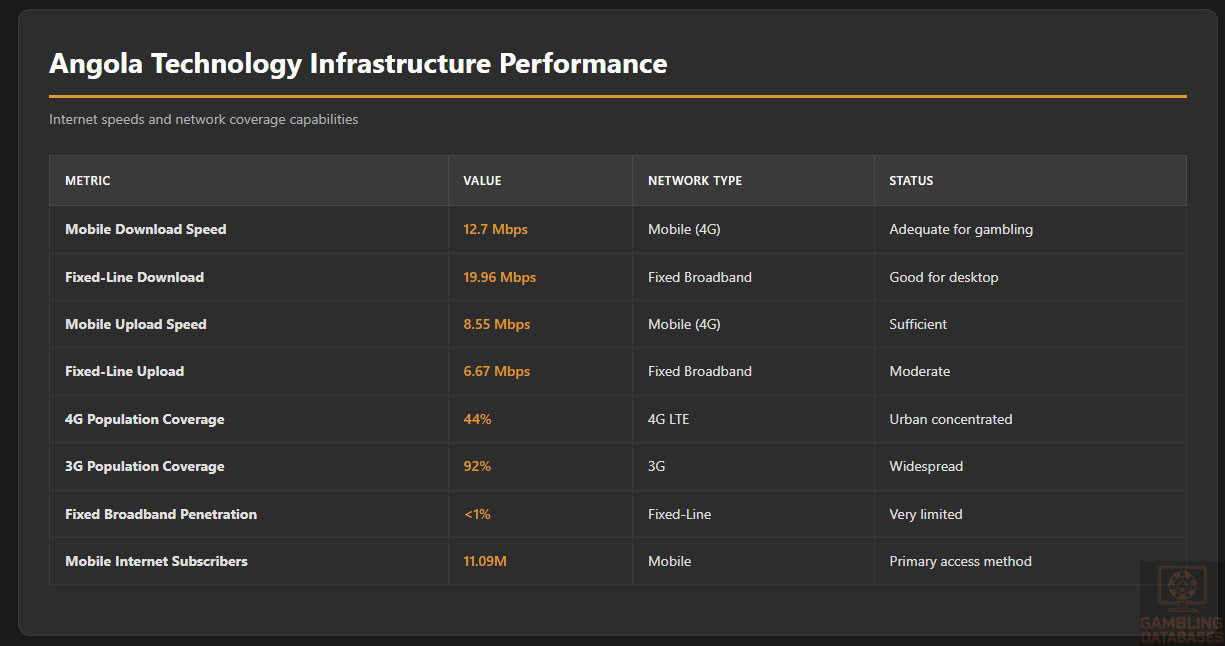Click the Metric column header
The width and height of the screenshot is (1225, 646).
pos(88,181)
